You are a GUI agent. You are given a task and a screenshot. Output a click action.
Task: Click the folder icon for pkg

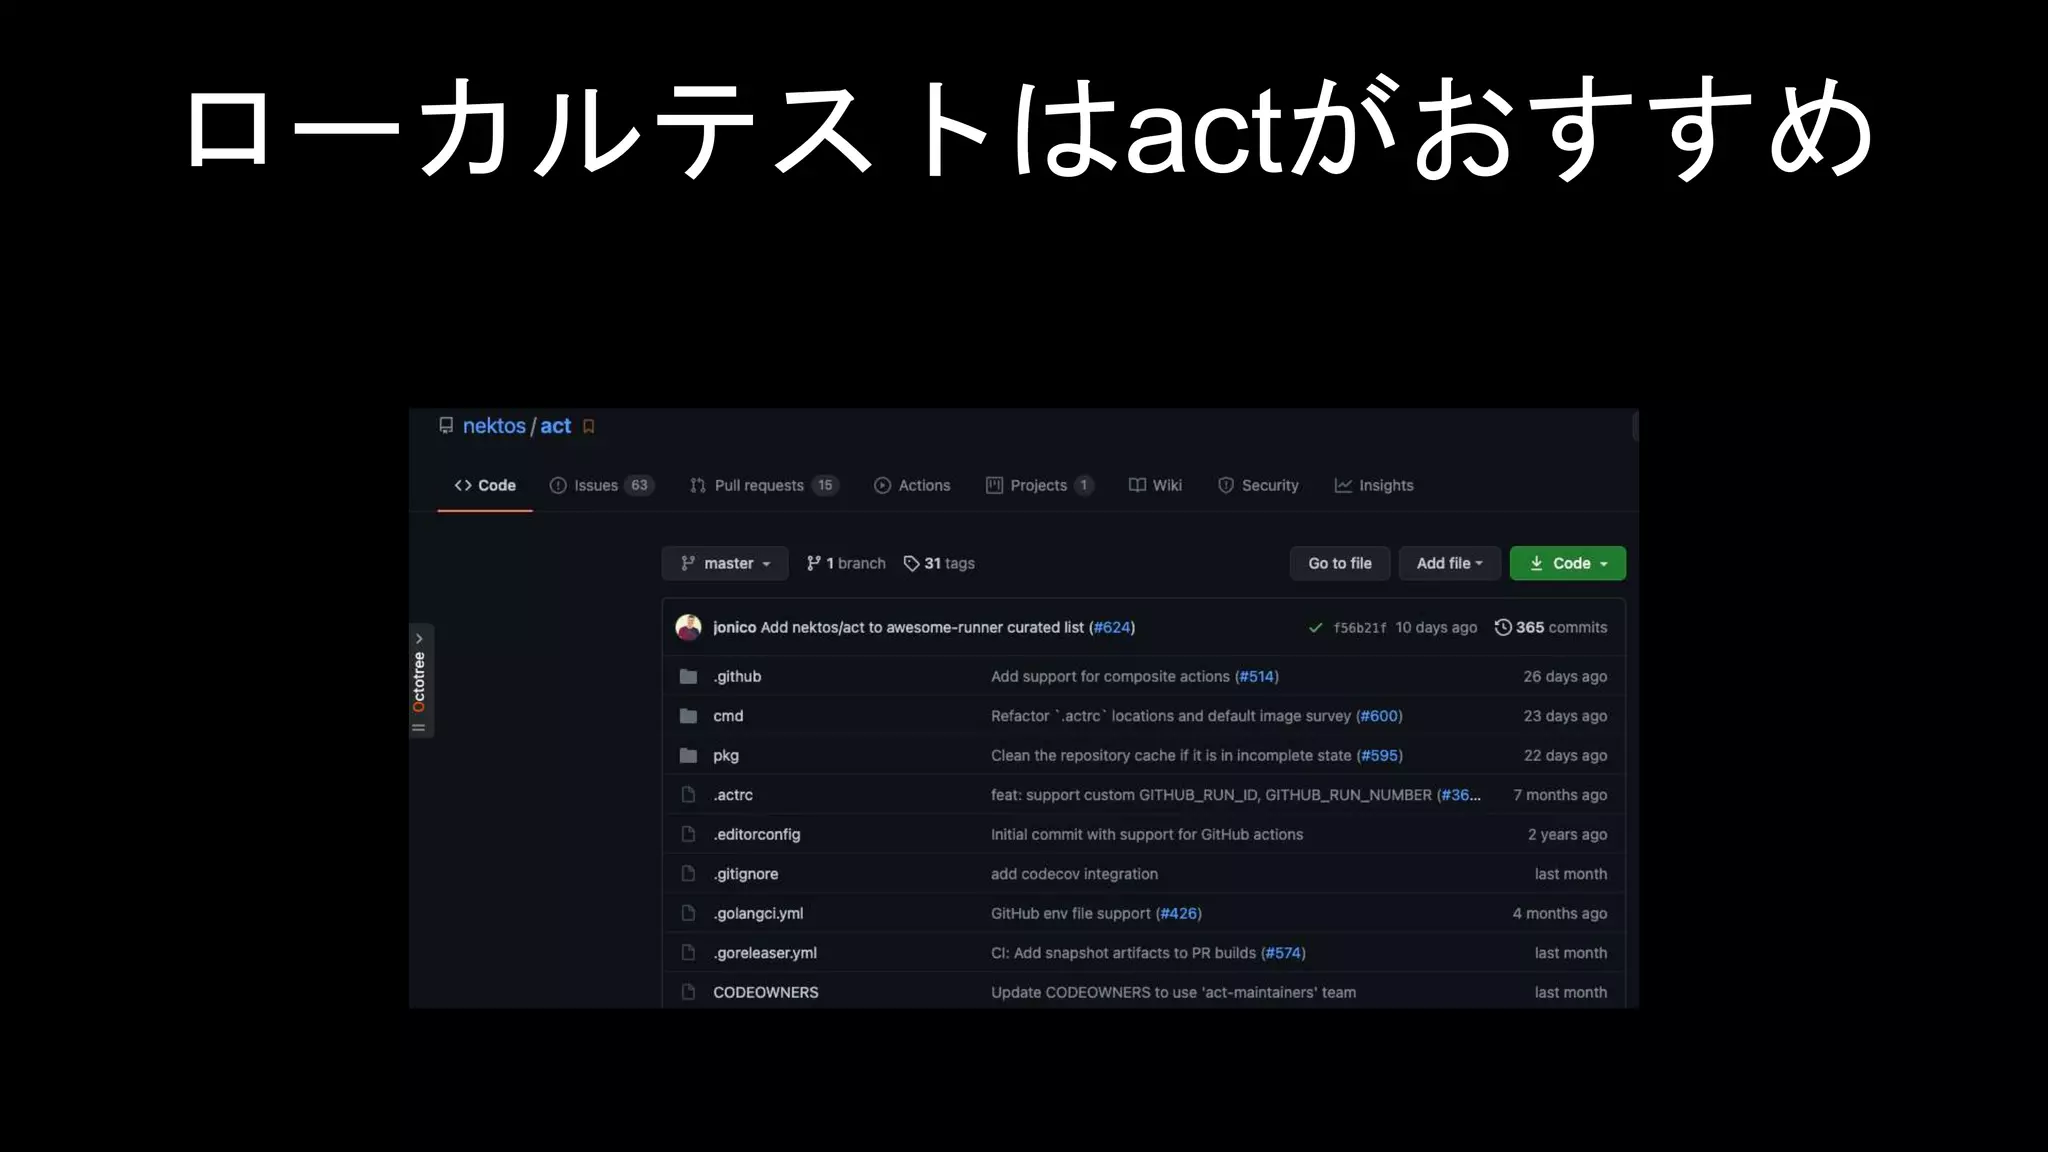[x=688, y=755]
